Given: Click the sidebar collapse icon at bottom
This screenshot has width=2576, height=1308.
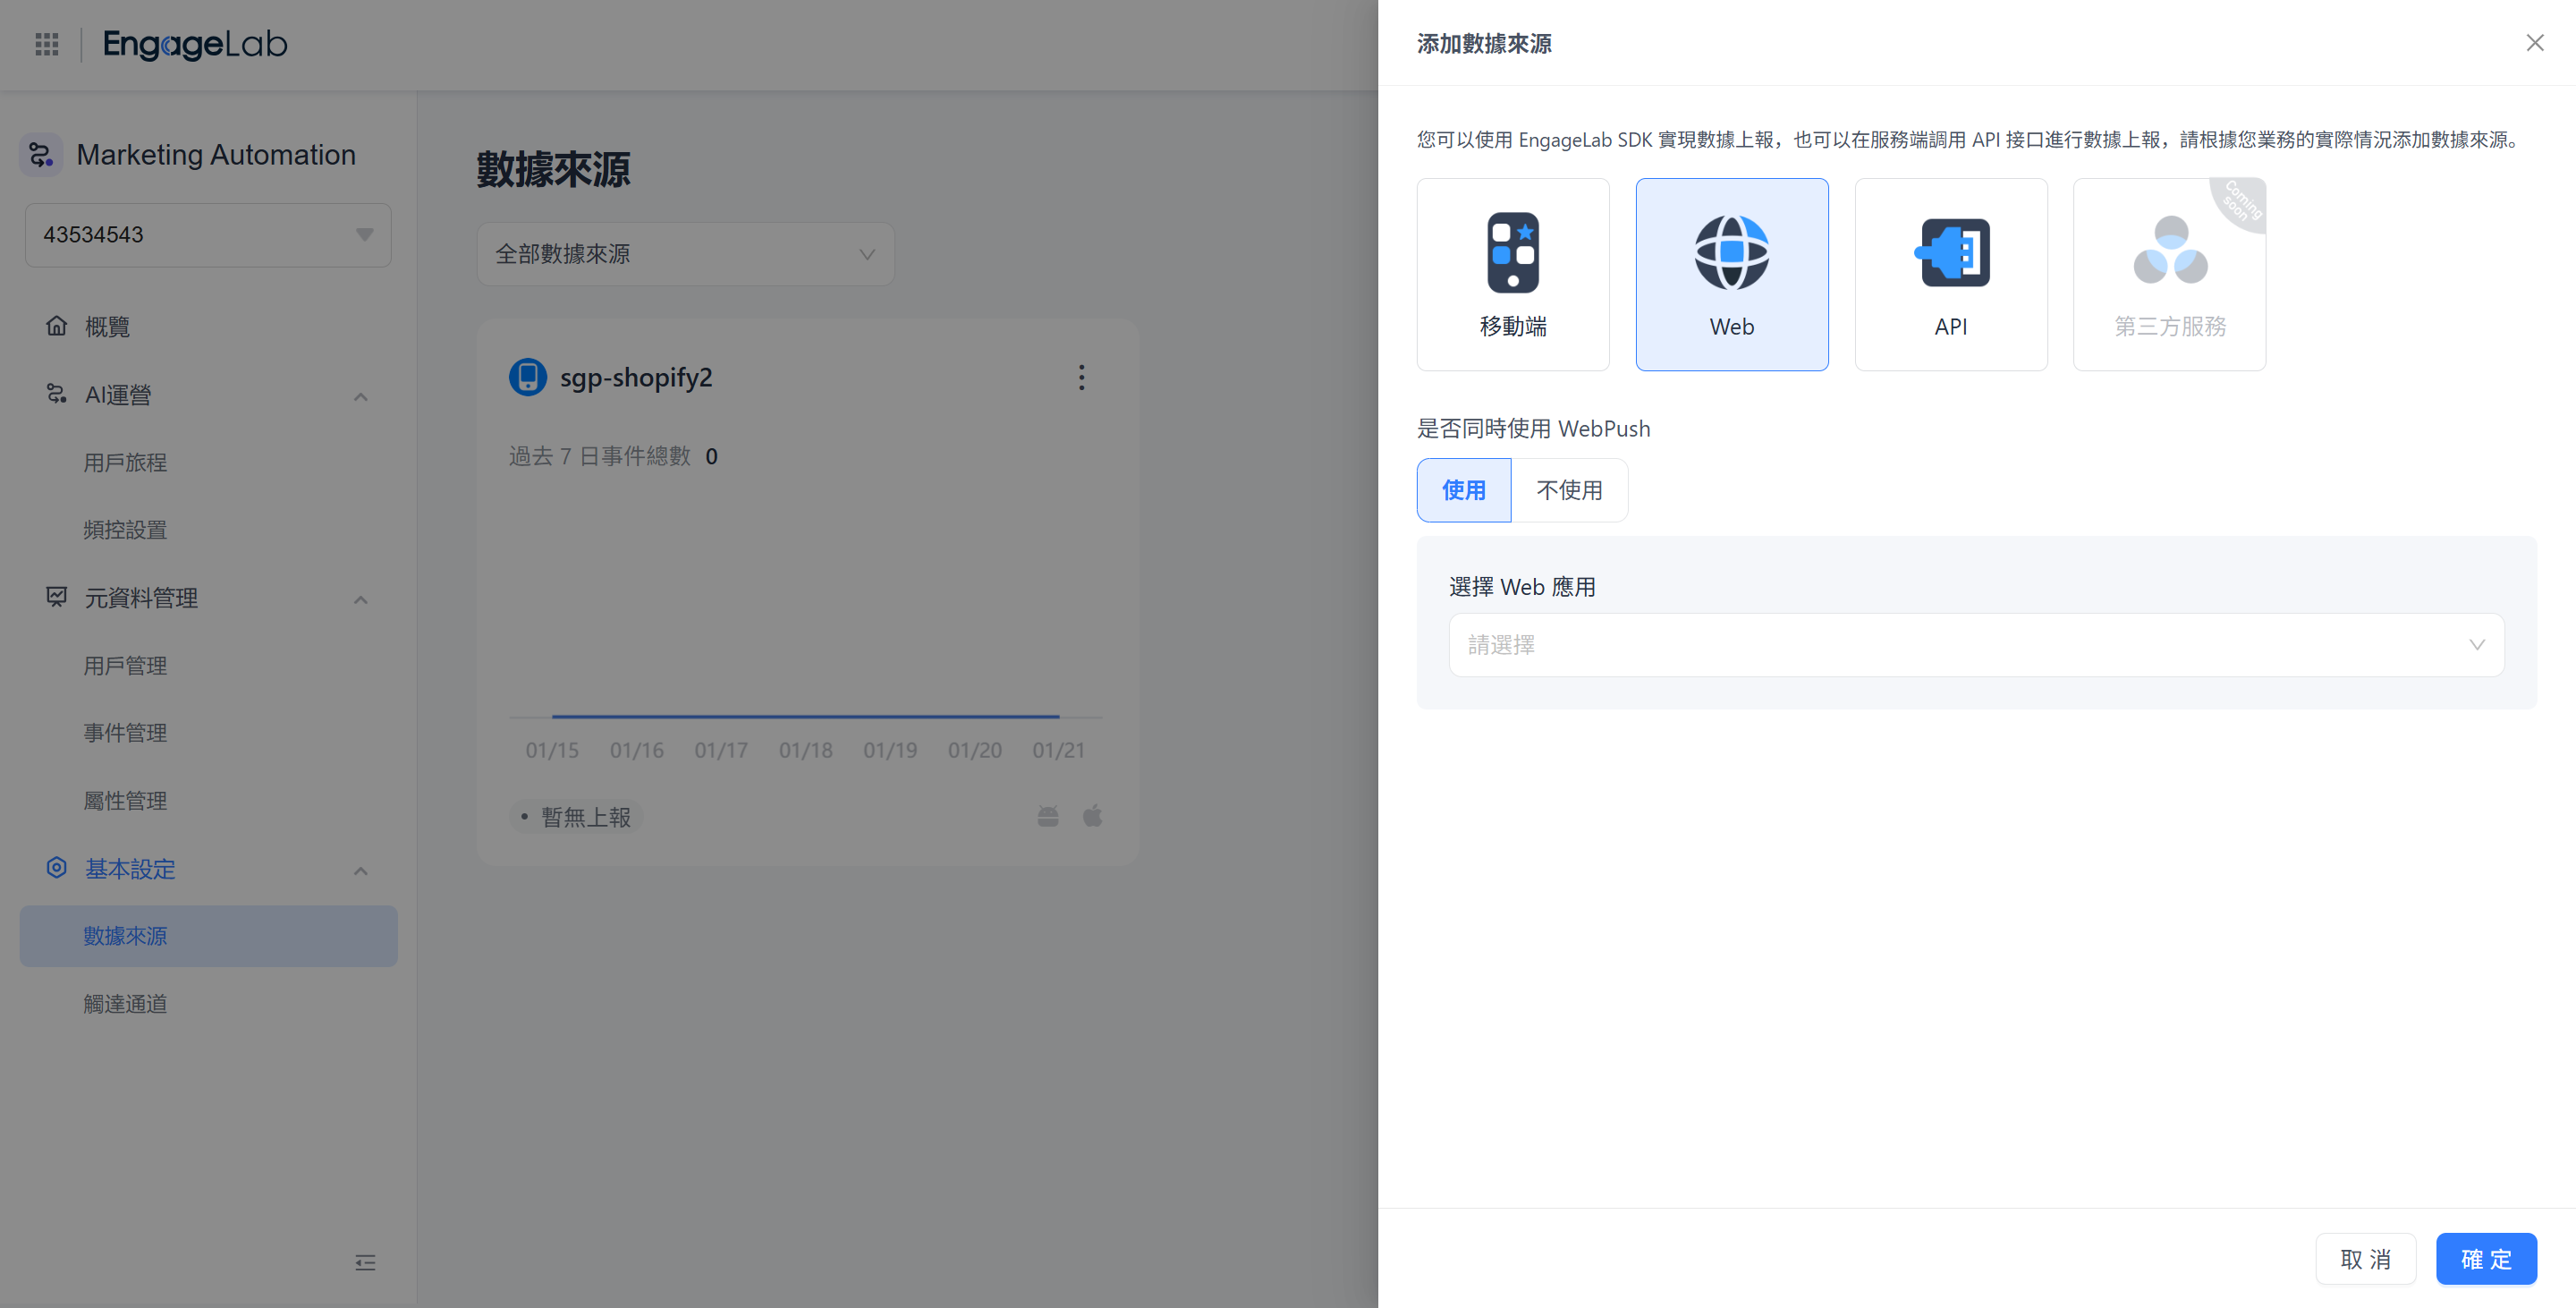Looking at the screenshot, I should click(x=365, y=1262).
